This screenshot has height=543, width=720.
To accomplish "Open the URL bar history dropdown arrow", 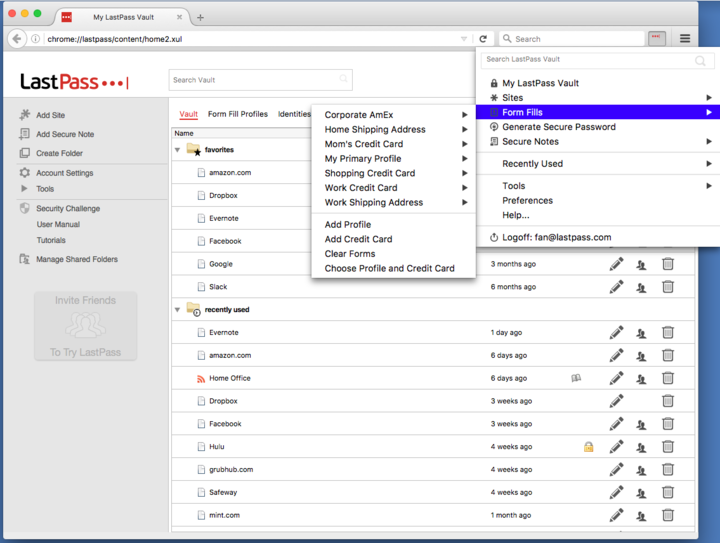I will pos(464,39).
